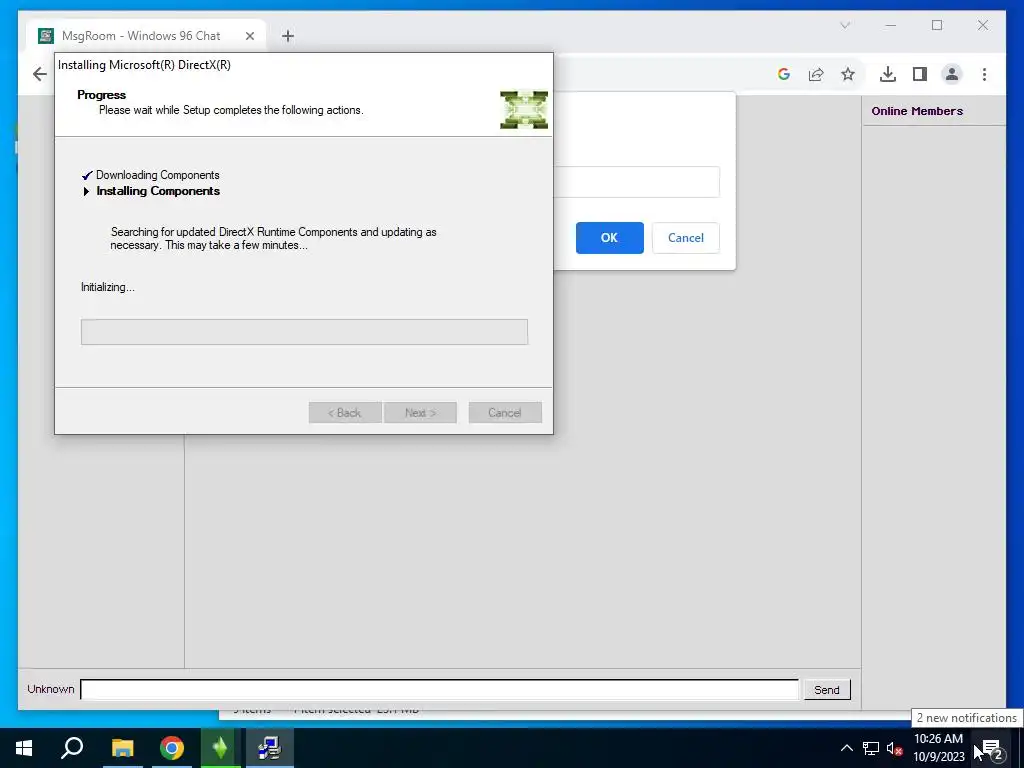This screenshot has width=1024, height=768.
Task: Show hidden system tray icons
Action: click(846, 748)
